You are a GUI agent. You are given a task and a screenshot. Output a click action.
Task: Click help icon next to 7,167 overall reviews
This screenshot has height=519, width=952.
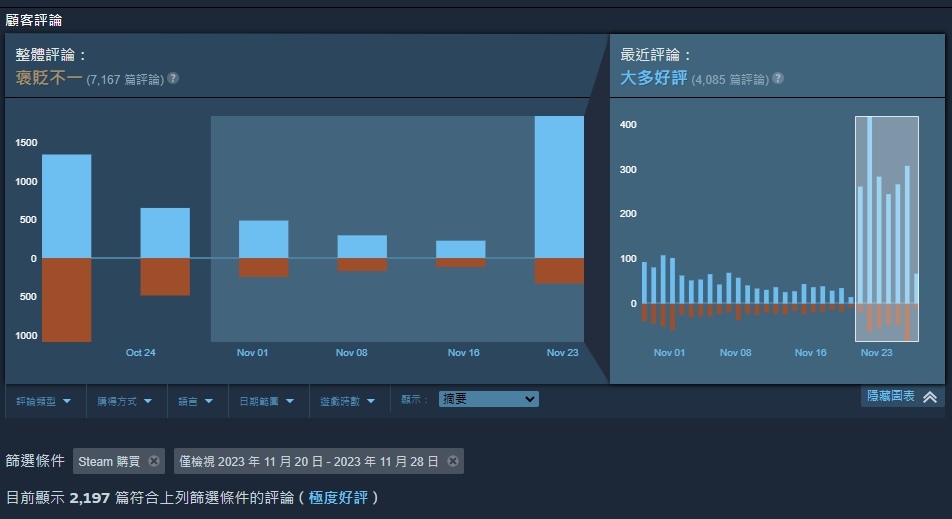point(173,78)
